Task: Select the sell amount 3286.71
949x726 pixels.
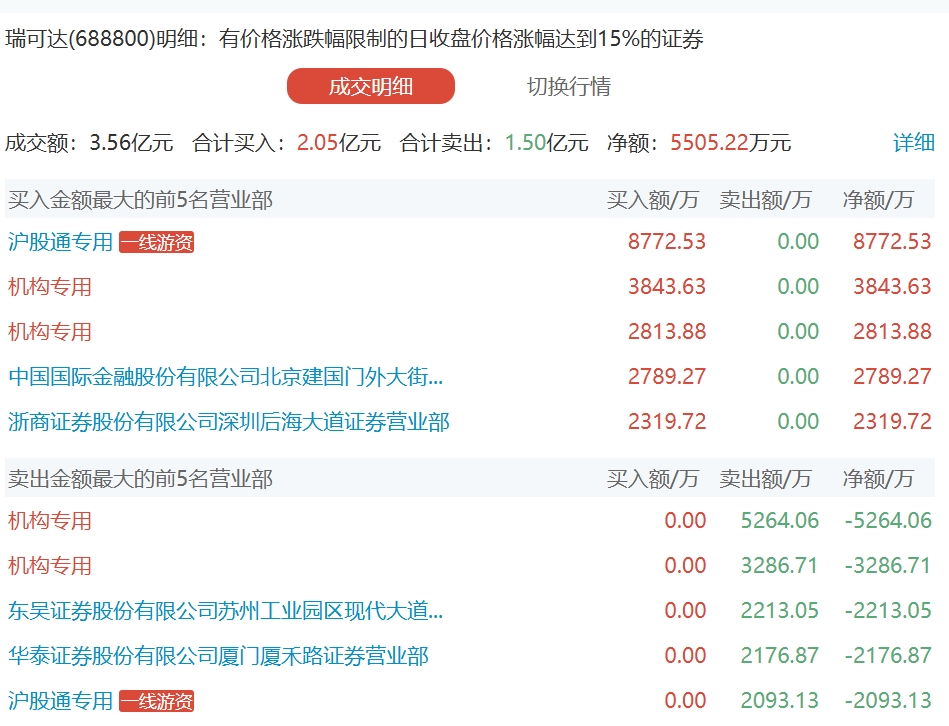Action: [780, 565]
